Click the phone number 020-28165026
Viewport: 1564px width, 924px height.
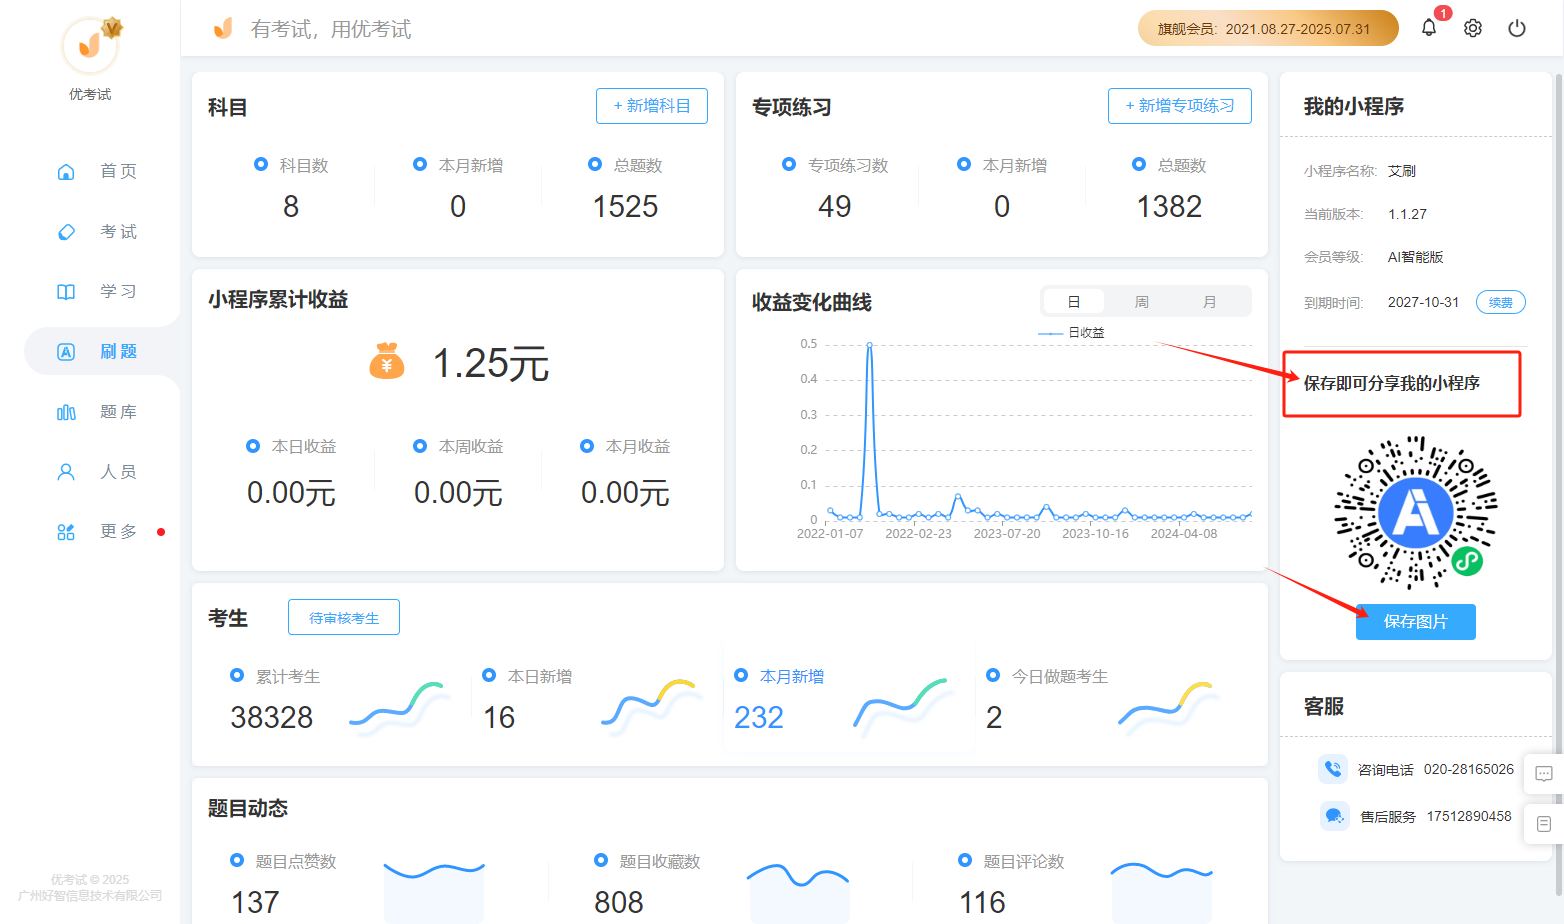coord(1469,769)
